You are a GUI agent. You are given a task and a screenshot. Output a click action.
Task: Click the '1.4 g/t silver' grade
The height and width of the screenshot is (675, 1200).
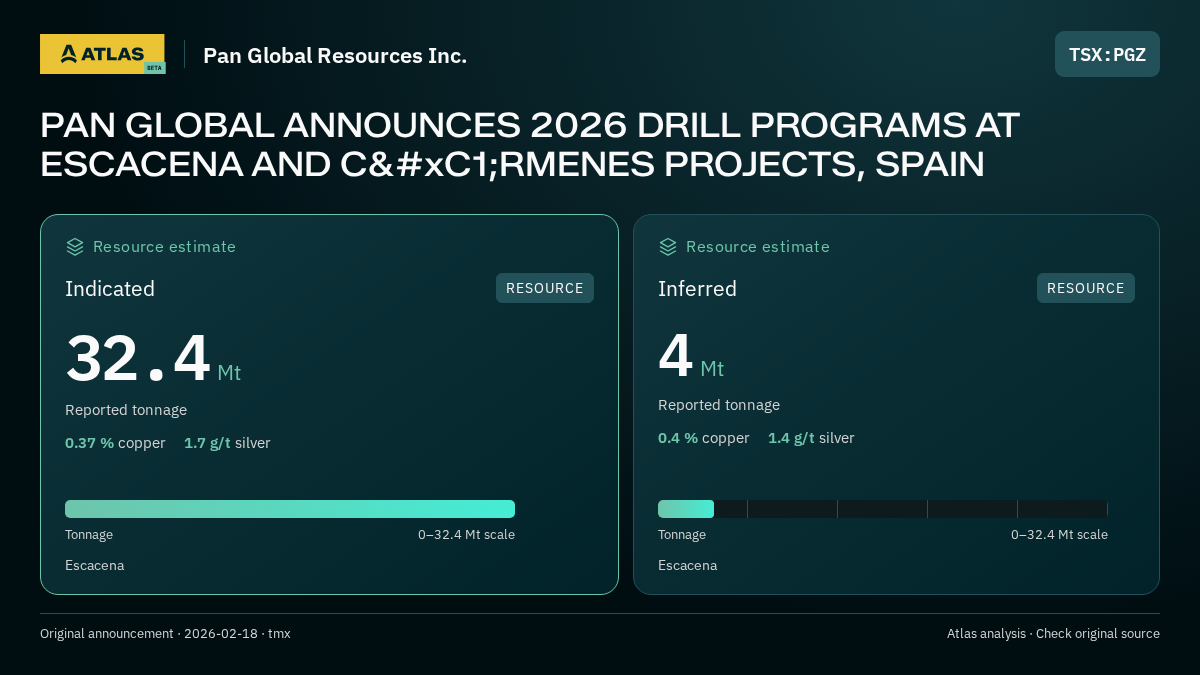point(811,438)
